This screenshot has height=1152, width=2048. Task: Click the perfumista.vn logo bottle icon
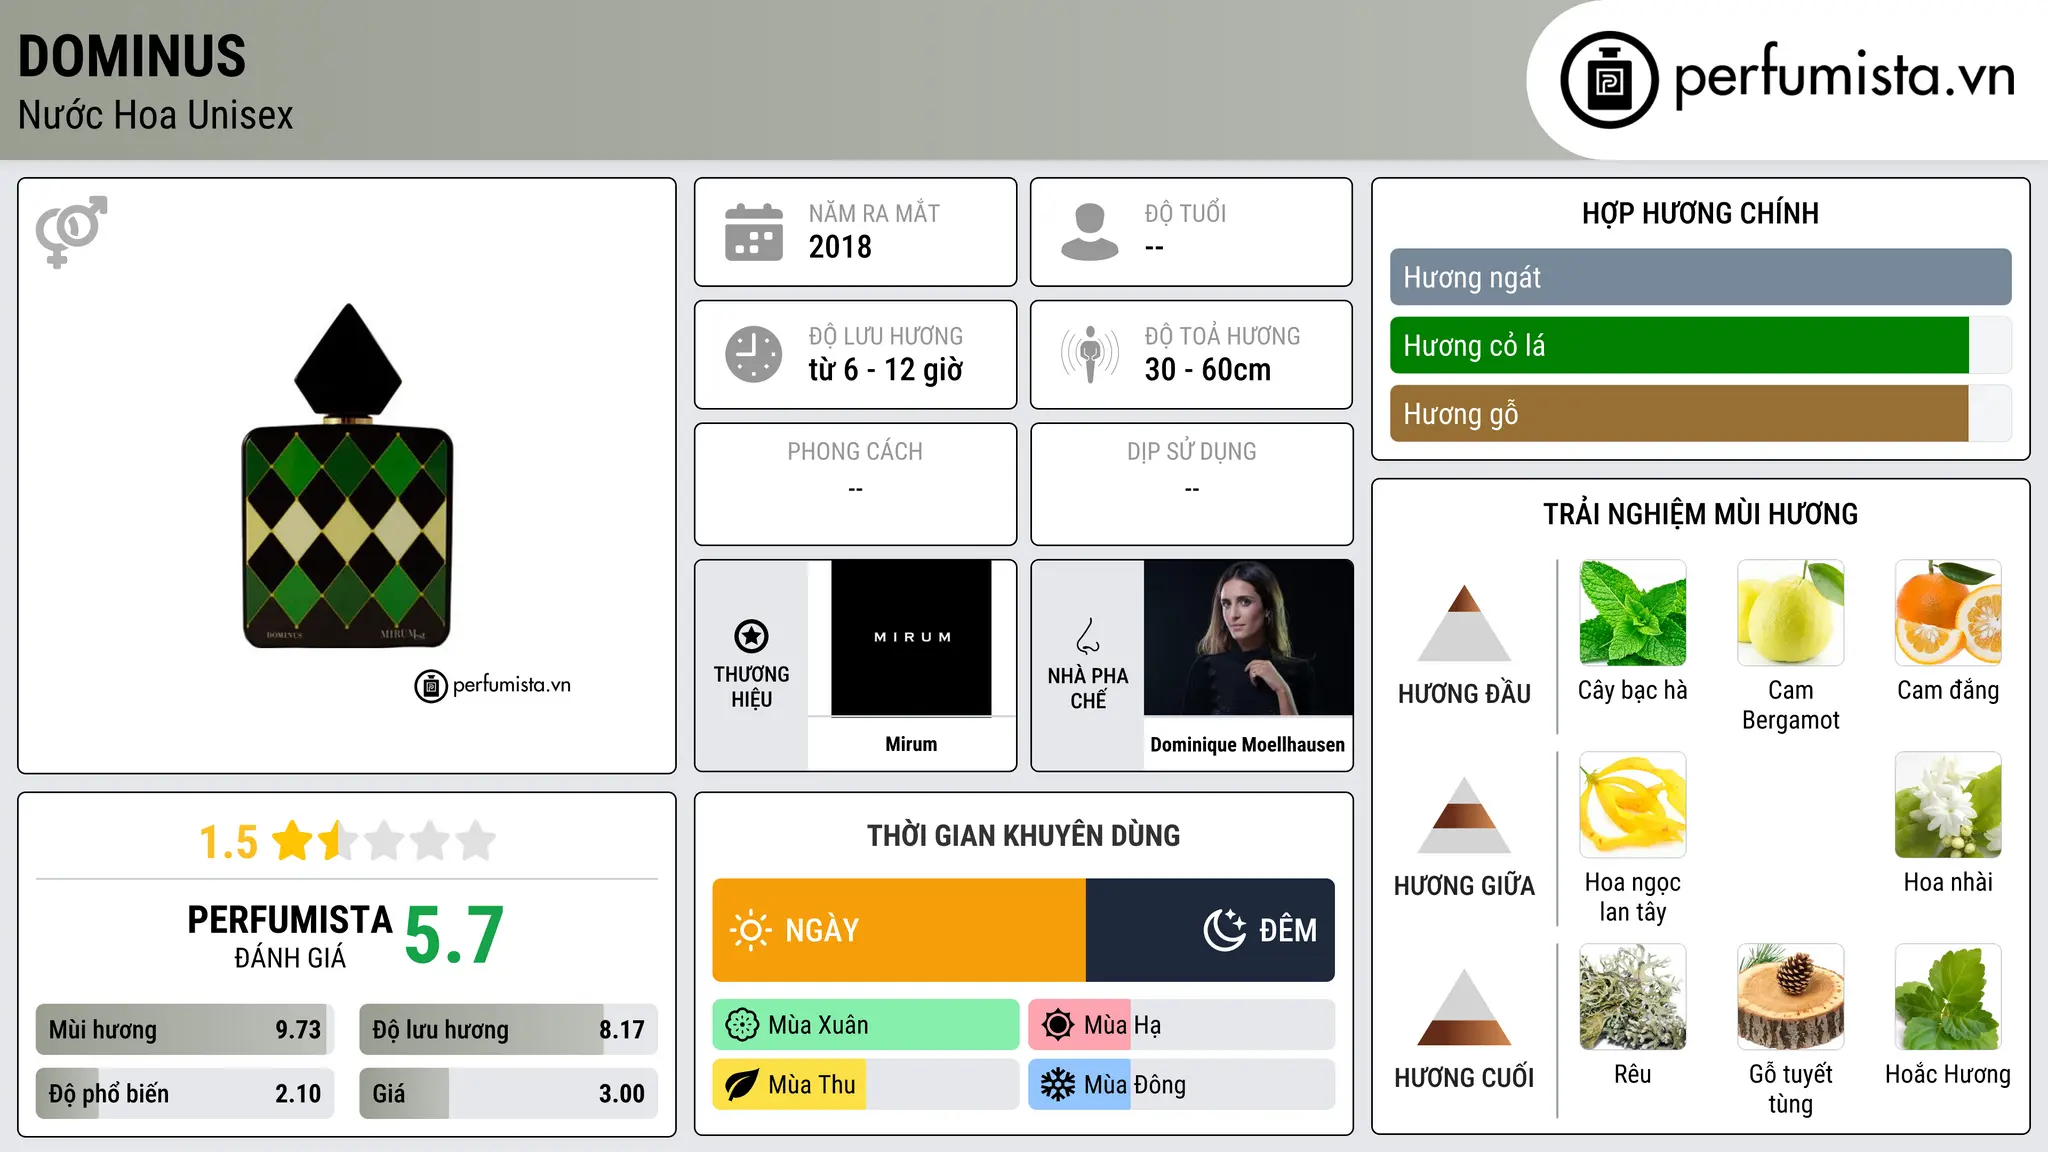(1609, 80)
